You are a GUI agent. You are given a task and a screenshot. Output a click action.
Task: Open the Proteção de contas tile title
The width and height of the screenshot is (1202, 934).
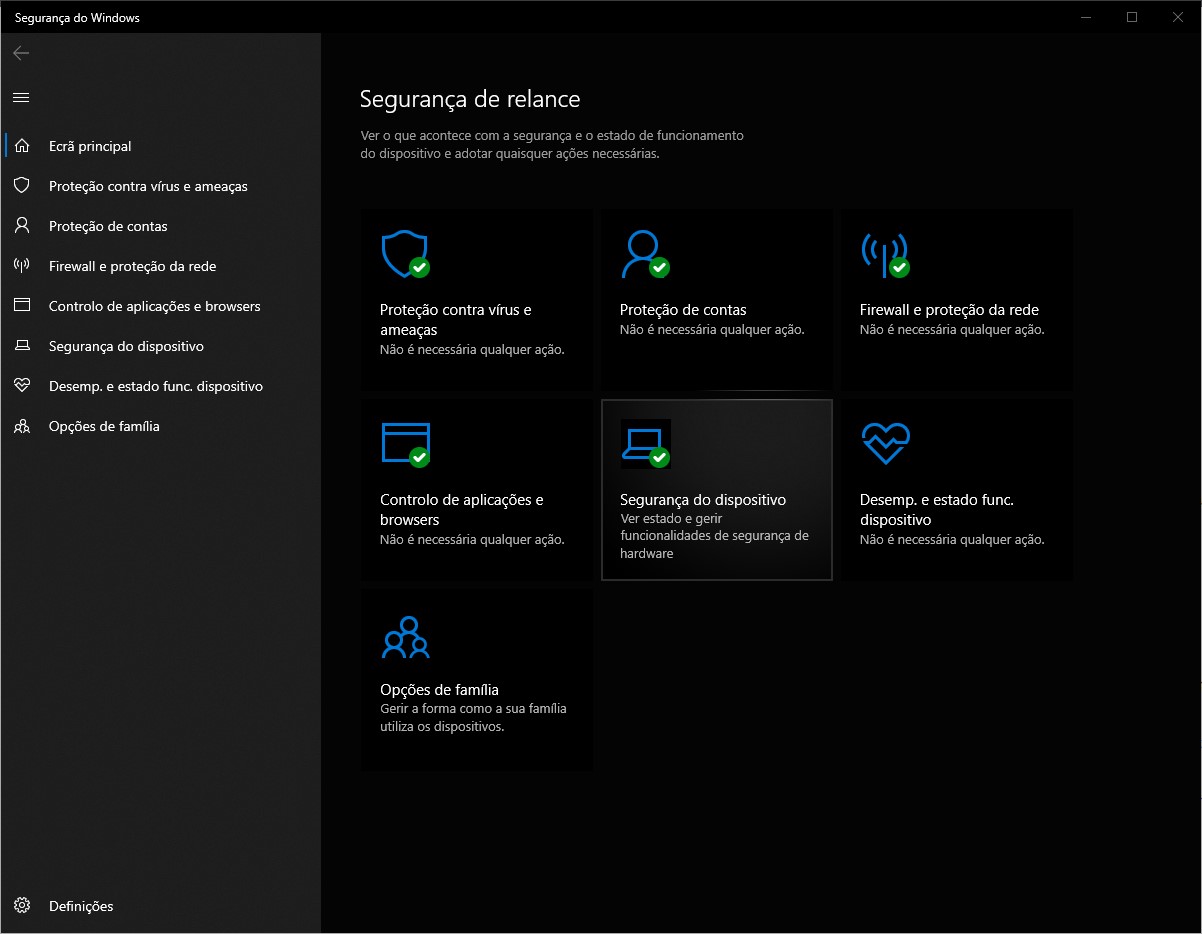pyautogui.click(x=683, y=310)
